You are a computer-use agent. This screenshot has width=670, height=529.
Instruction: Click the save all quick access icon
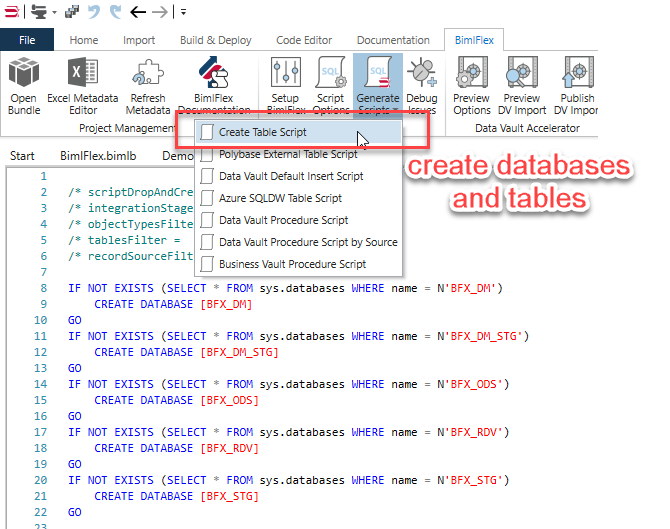click(x=72, y=12)
